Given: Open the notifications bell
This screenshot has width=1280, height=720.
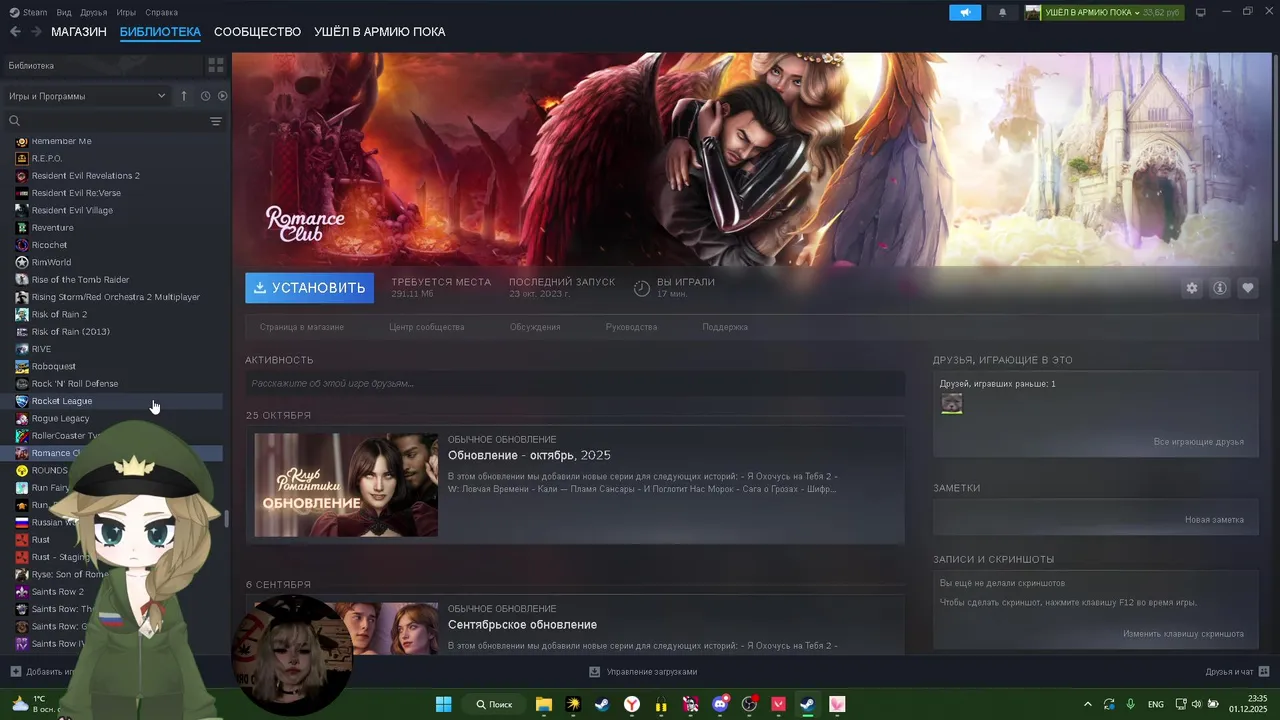Looking at the screenshot, I should click(x=1003, y=12).
